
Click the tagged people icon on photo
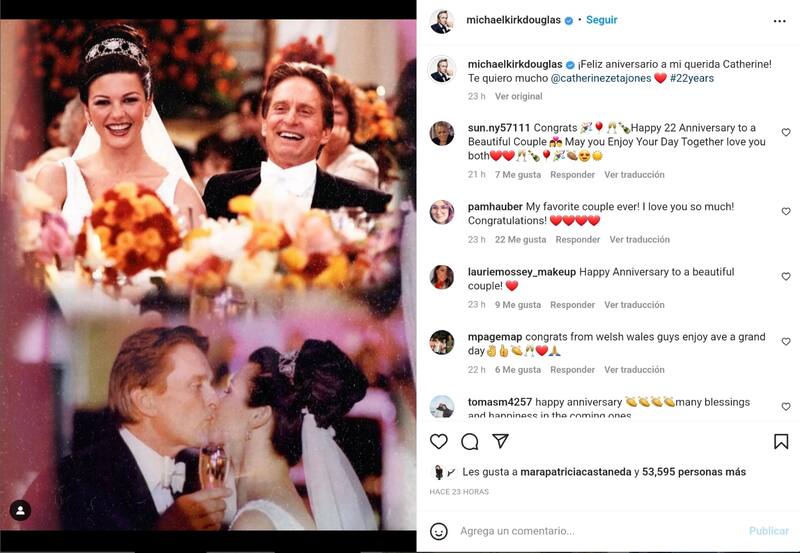point(20,510)
